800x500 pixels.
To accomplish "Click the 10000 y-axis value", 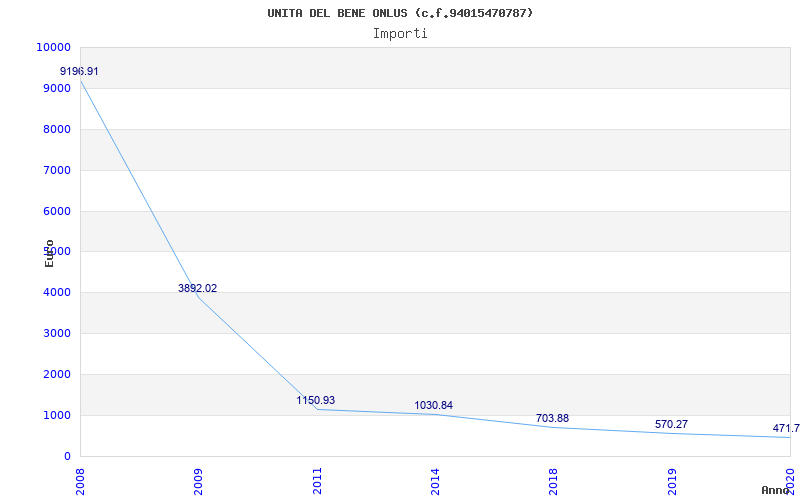I will pyautogui.click(x=54, y=47).
